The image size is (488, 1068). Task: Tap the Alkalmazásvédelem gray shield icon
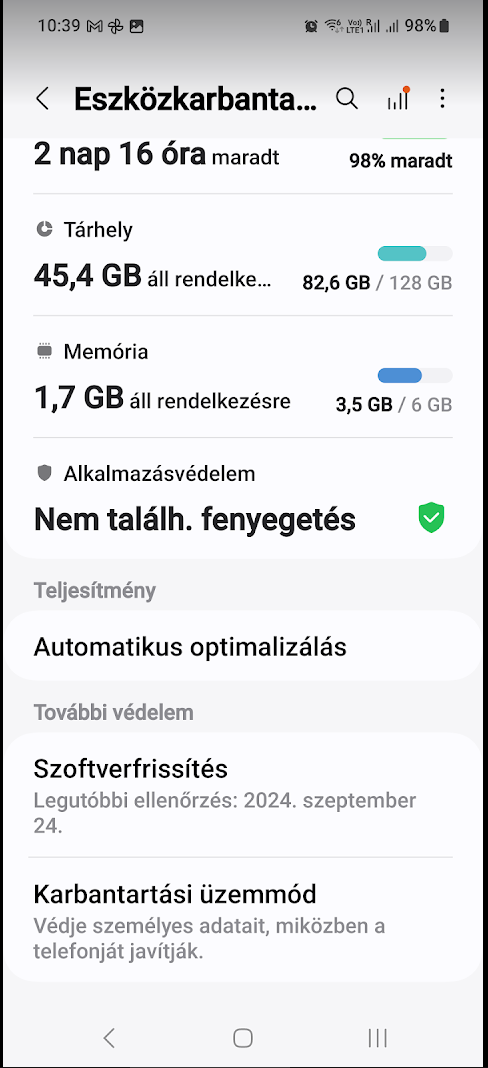[x=44, y=473]
